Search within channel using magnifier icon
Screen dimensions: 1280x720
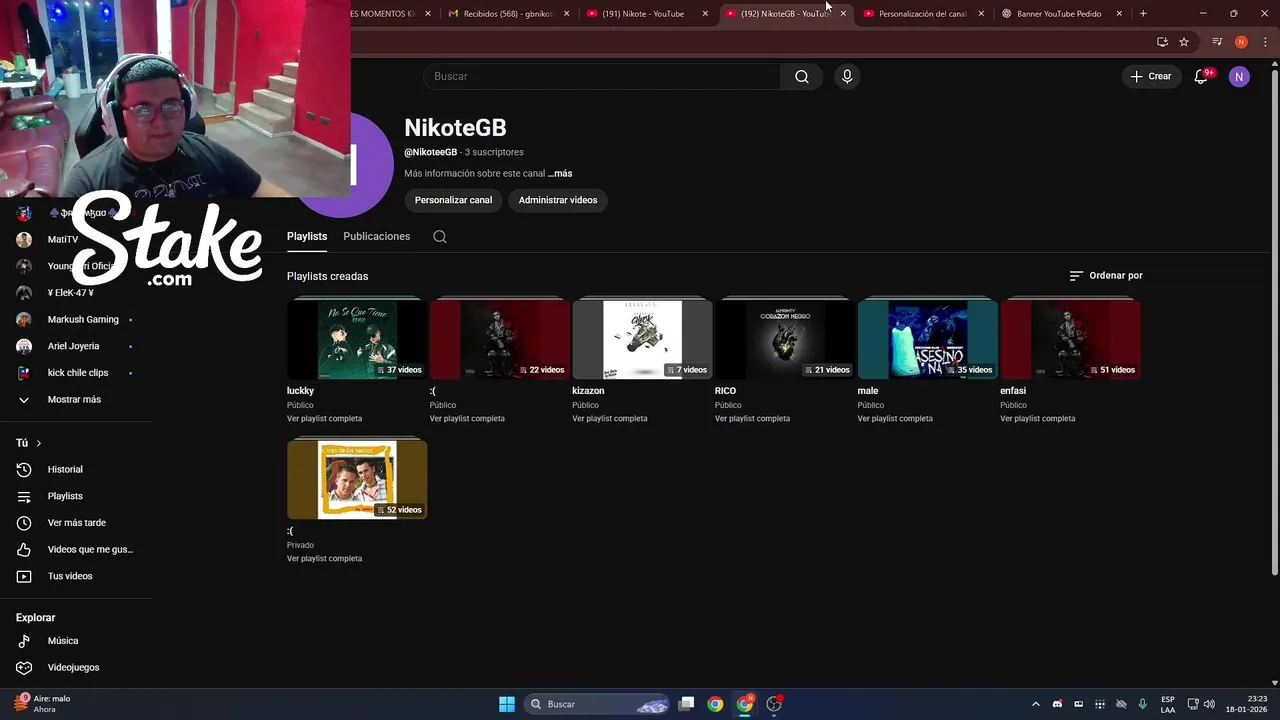440,237
